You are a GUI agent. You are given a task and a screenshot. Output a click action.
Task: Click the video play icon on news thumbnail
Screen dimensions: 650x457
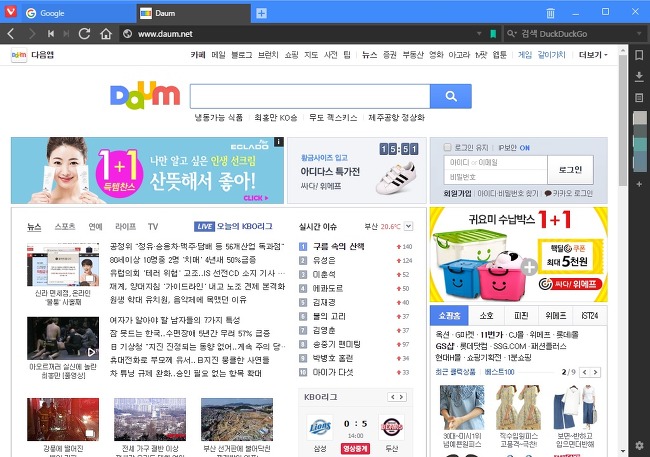click(x=92, y=352)
